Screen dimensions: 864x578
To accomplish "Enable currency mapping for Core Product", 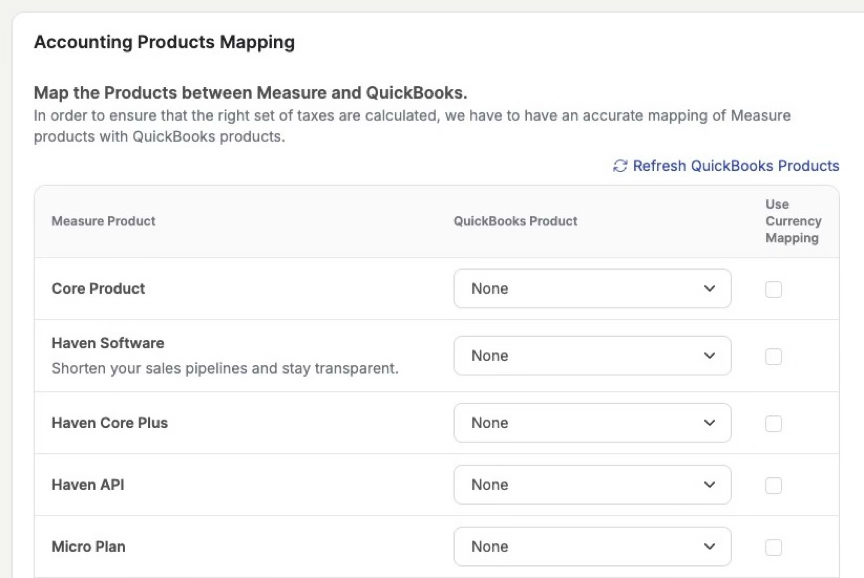I will coord(773,290).
